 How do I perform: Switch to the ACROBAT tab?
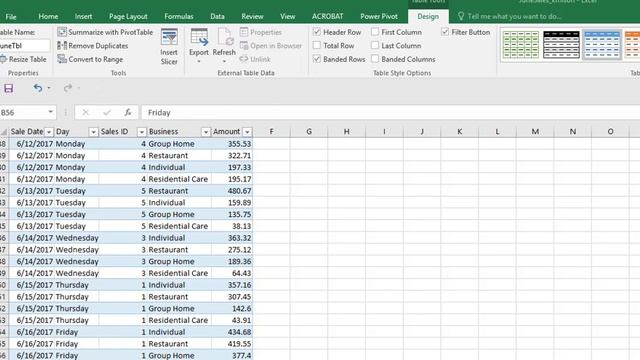(327, 16)
